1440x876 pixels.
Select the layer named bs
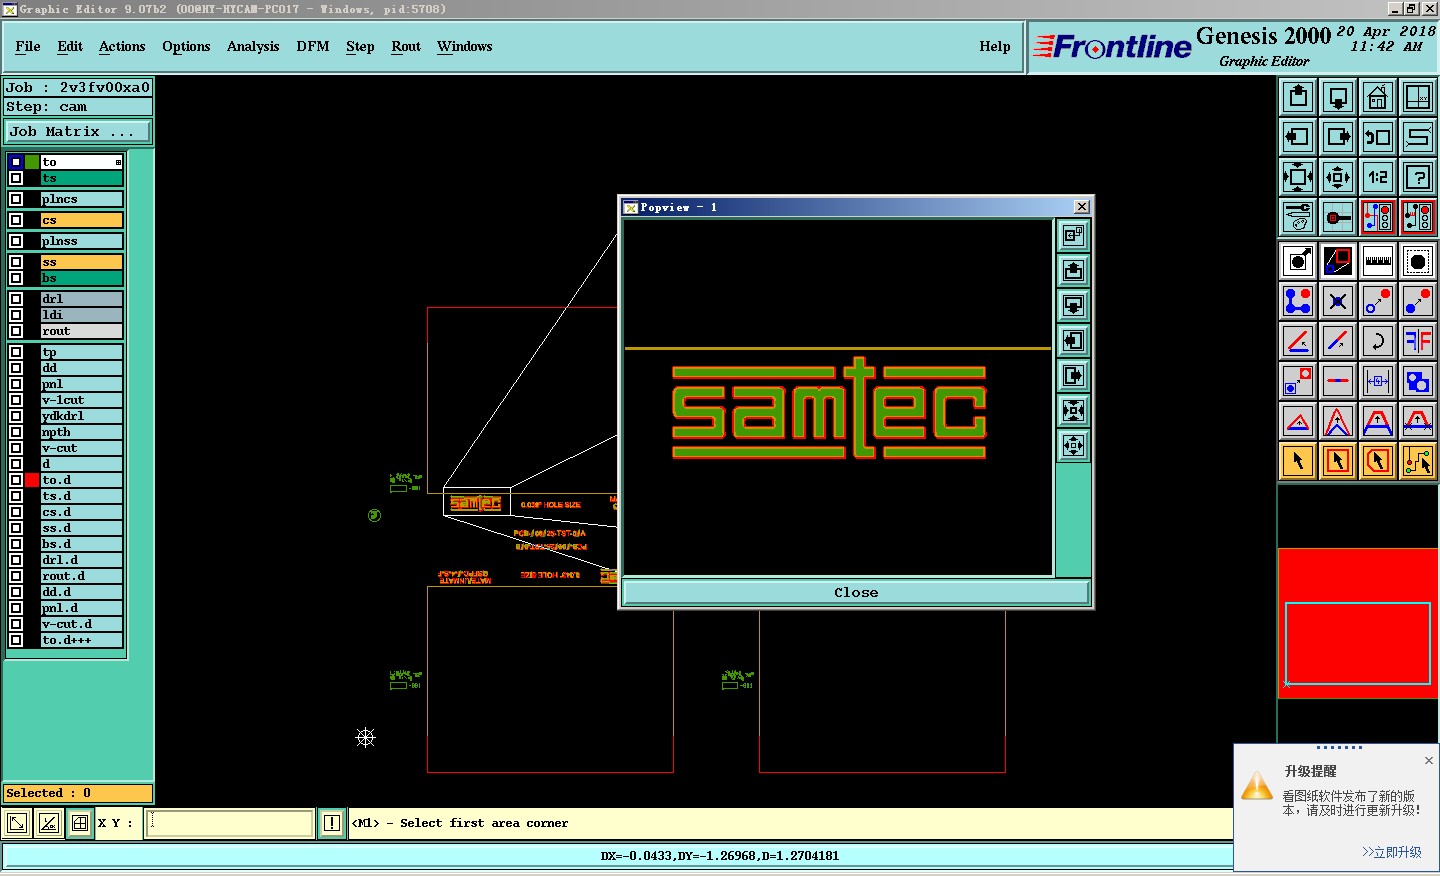(82, 278)
